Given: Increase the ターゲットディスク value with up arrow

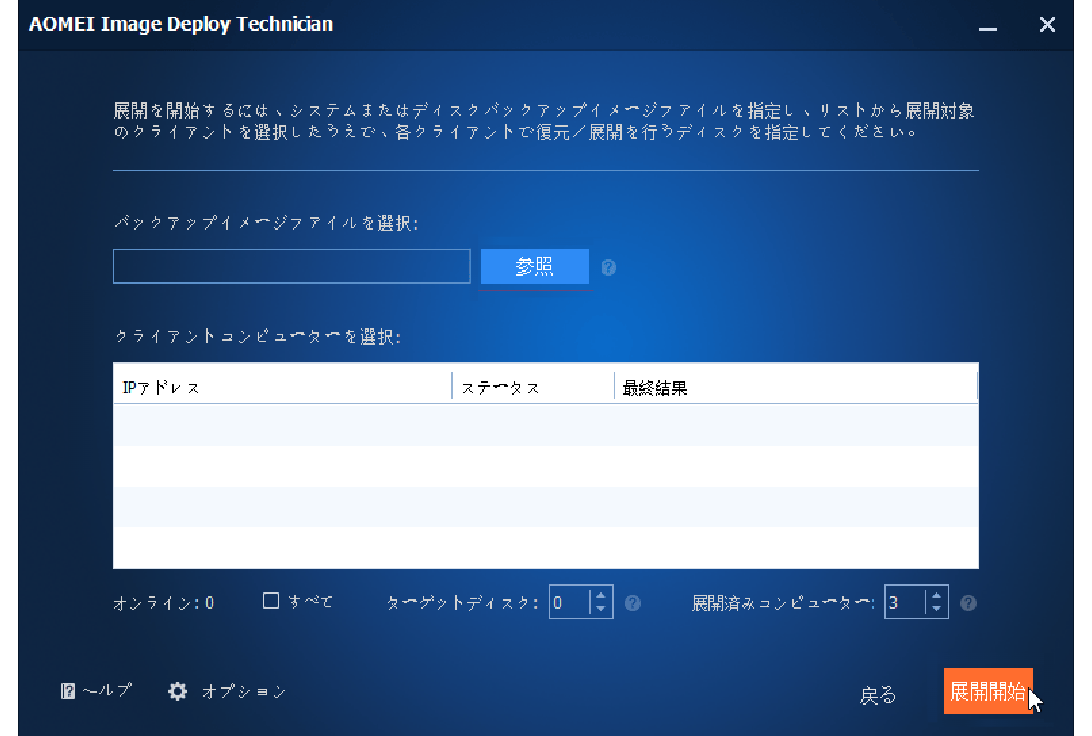Looking at the screenshot, I should pos(601,595).
